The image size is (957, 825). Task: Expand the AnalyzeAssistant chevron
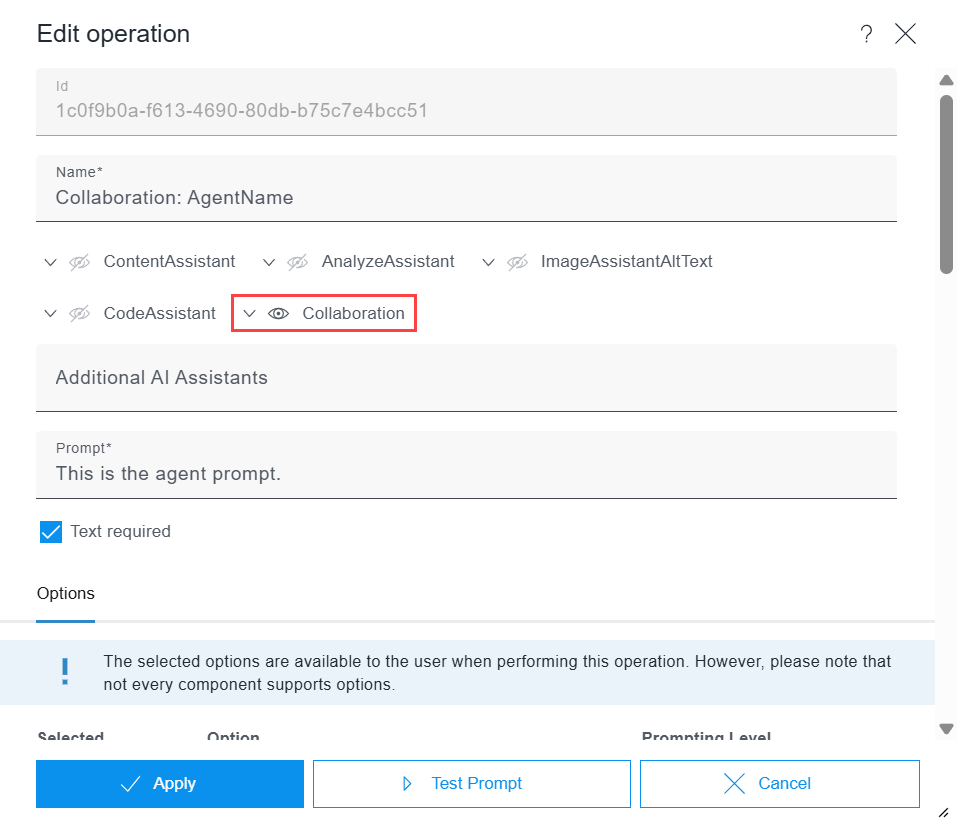269,262
